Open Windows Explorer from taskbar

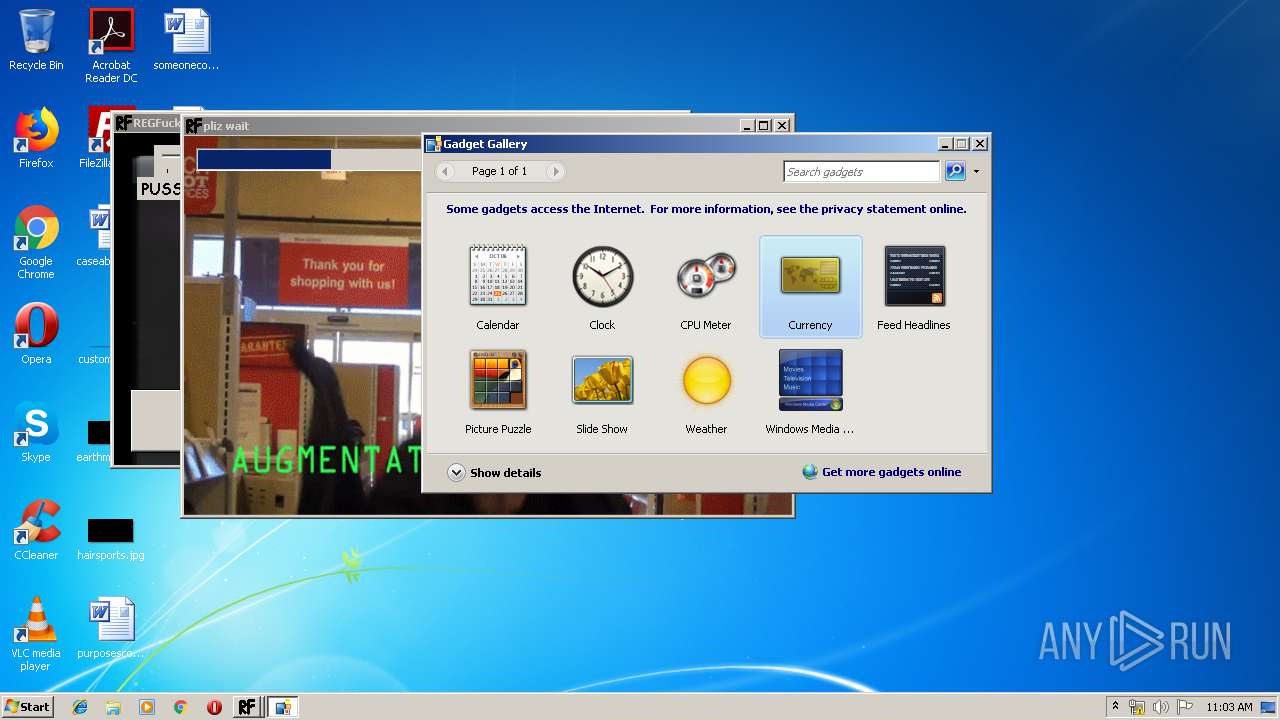click(x=113, y=707)
